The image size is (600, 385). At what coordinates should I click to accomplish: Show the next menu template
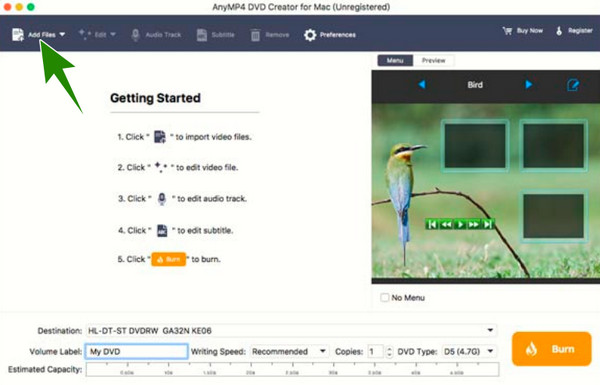[x=528, y=84]
